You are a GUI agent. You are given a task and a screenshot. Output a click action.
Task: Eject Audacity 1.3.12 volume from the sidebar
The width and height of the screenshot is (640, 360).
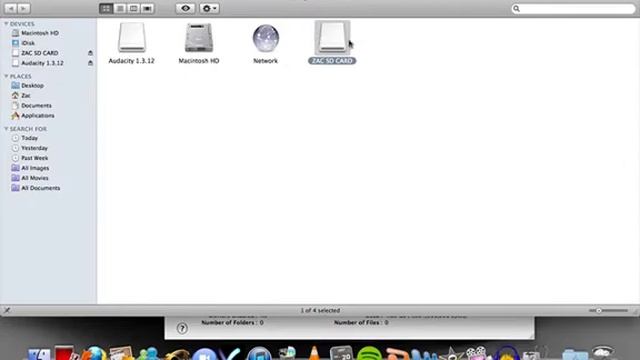click(x=90, y=63)
